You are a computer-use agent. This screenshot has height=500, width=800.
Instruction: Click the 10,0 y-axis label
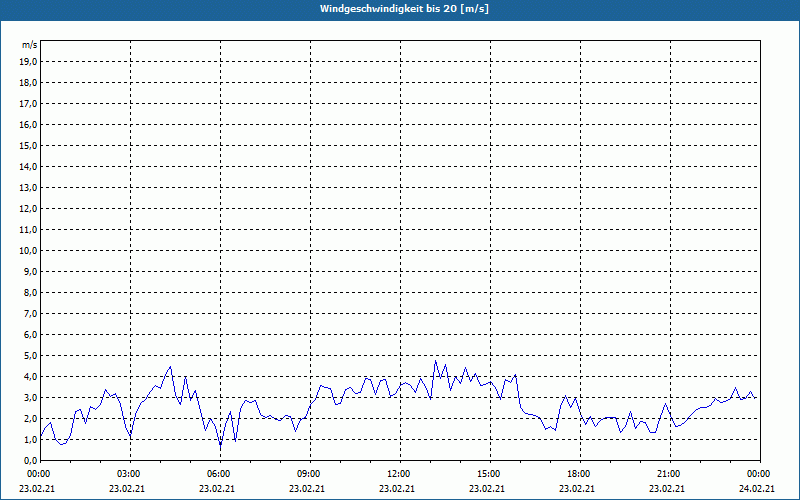28,251
